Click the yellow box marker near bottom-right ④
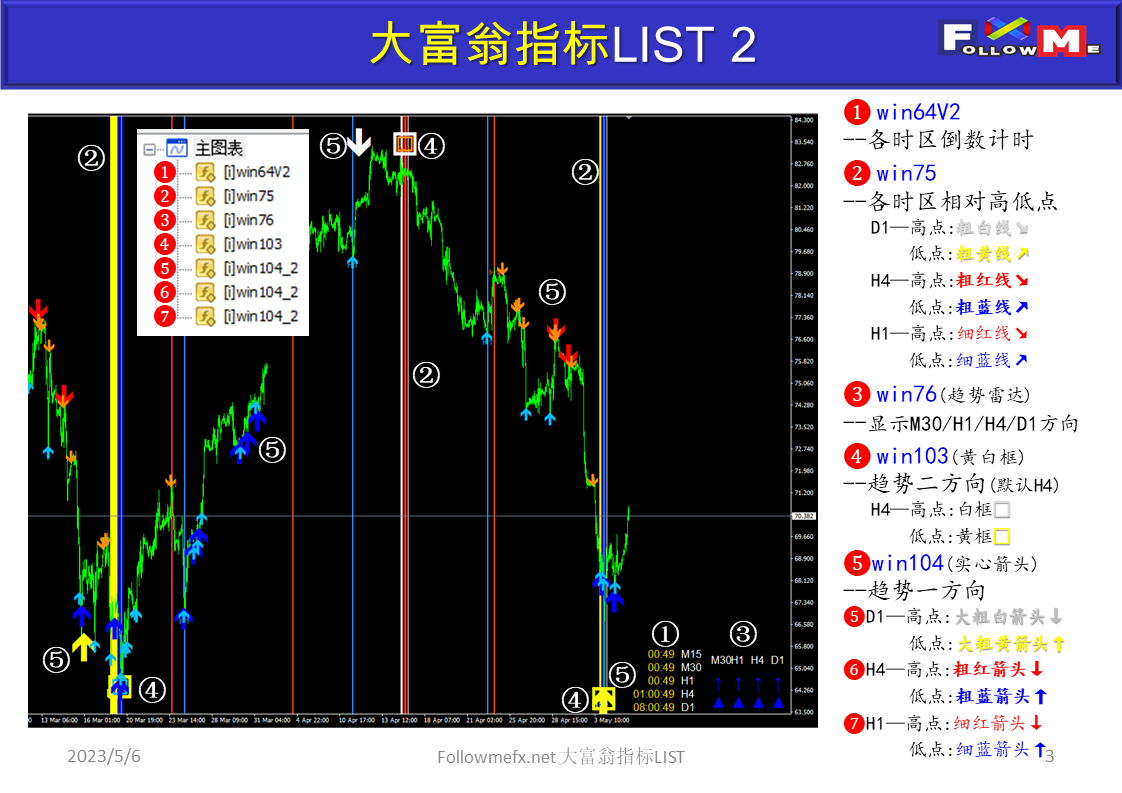Image resolution: width=1122 pixels, height=793 pixels. click(604, 700)
